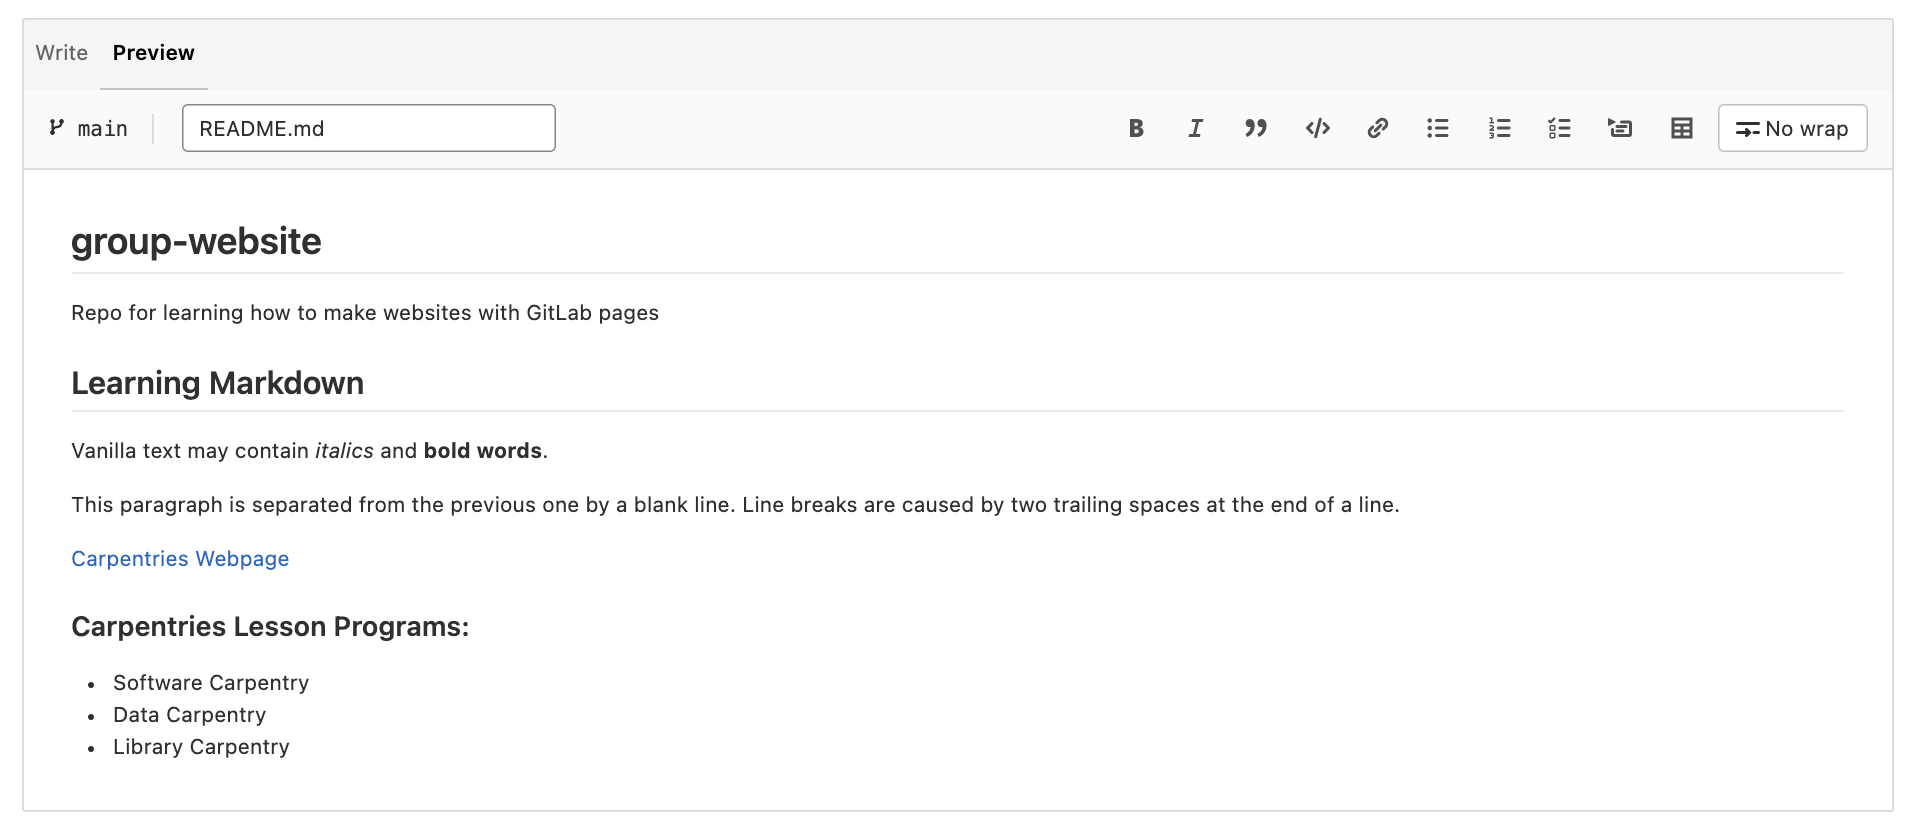This screenshot has height=824, width=1926.
Task: Toggle the No wrap setting
Action: click(x=1792, y=128)
